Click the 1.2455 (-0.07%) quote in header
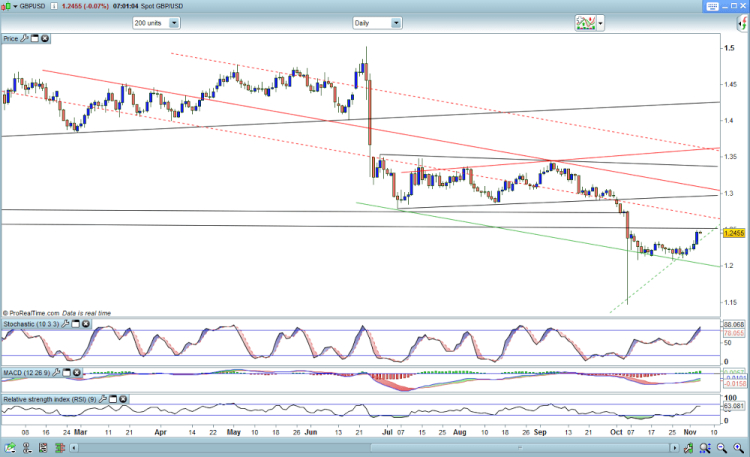 (x=85, y=6)
